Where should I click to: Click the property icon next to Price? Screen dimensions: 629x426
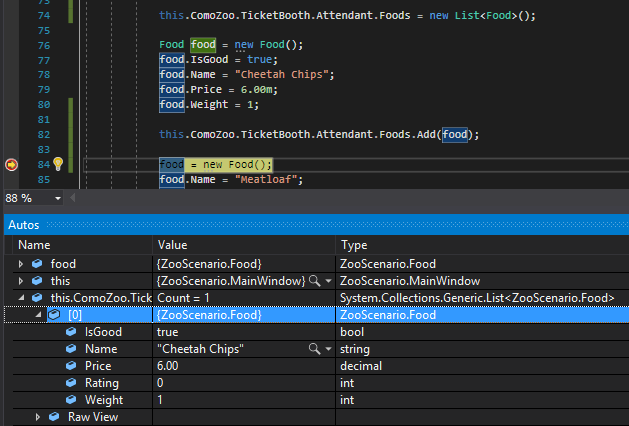pyautogui.click(x=71, y=366)
